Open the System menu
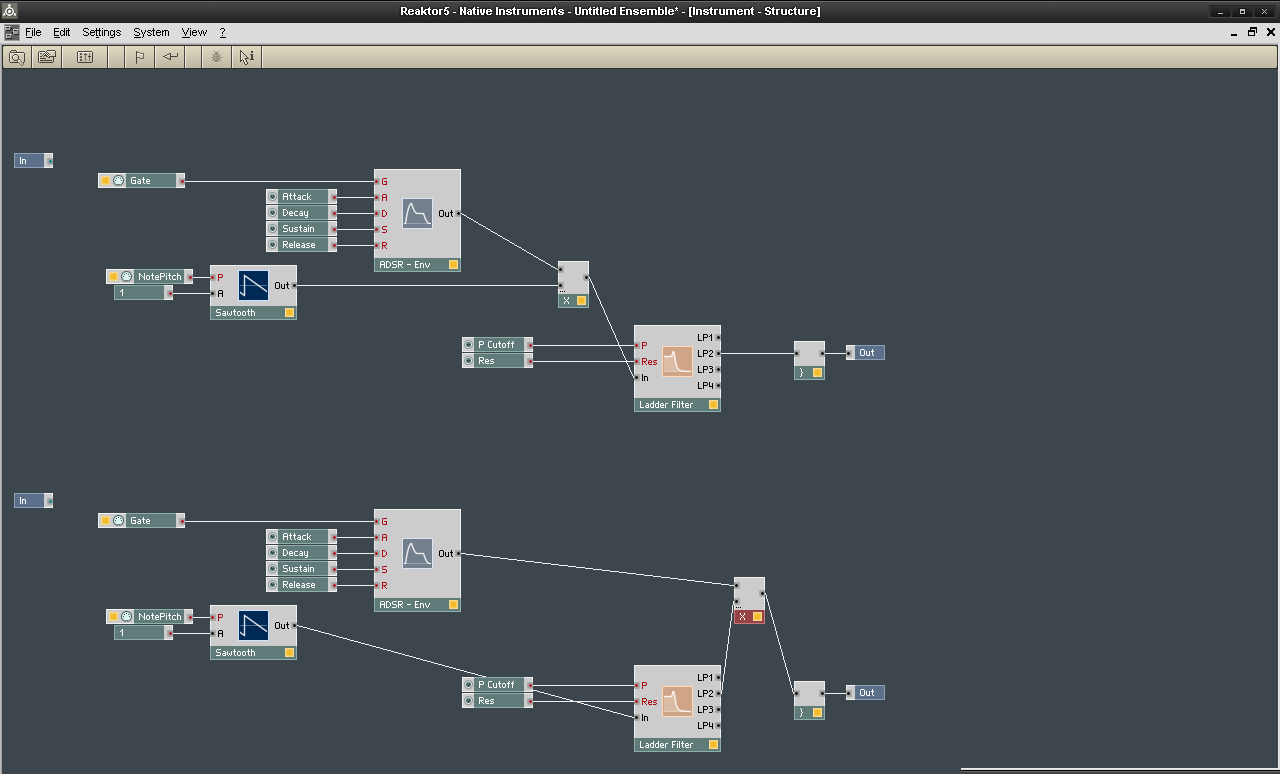The height and width of the screenshot is (774, 1280). pos(151,32)
